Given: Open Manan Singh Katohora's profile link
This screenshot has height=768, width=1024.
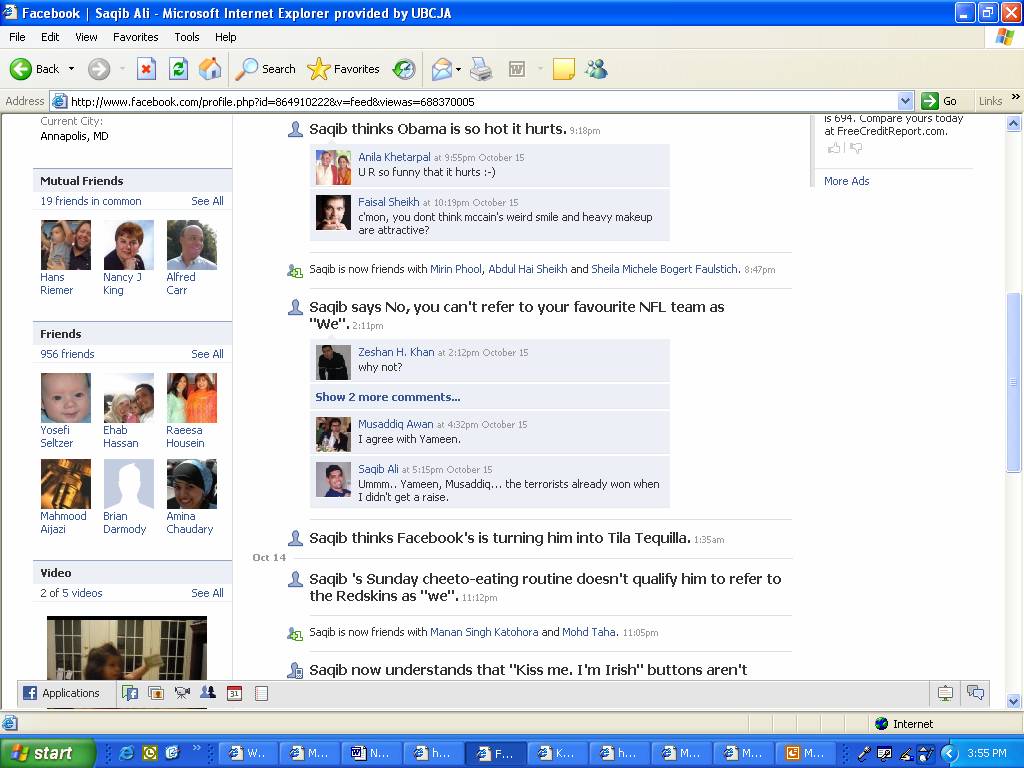Looking at the screenshot, I should (484, 632).
